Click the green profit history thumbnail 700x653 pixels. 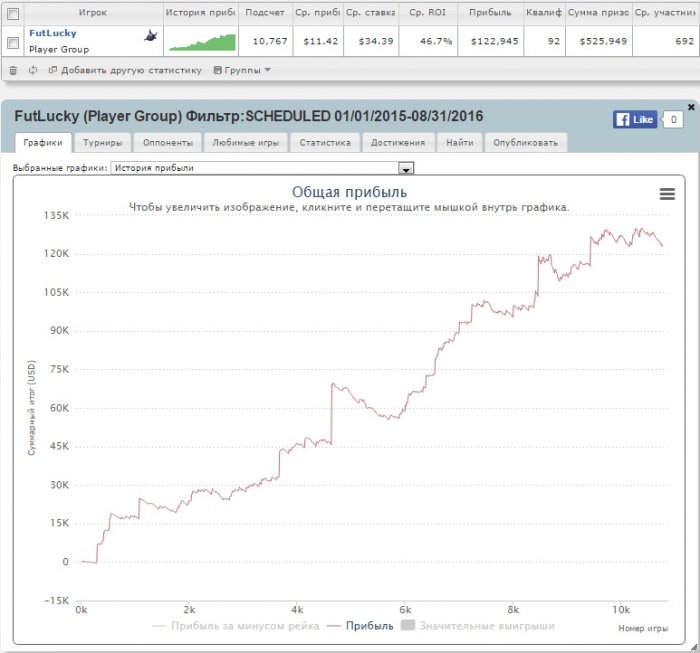[x=202, y=42]
